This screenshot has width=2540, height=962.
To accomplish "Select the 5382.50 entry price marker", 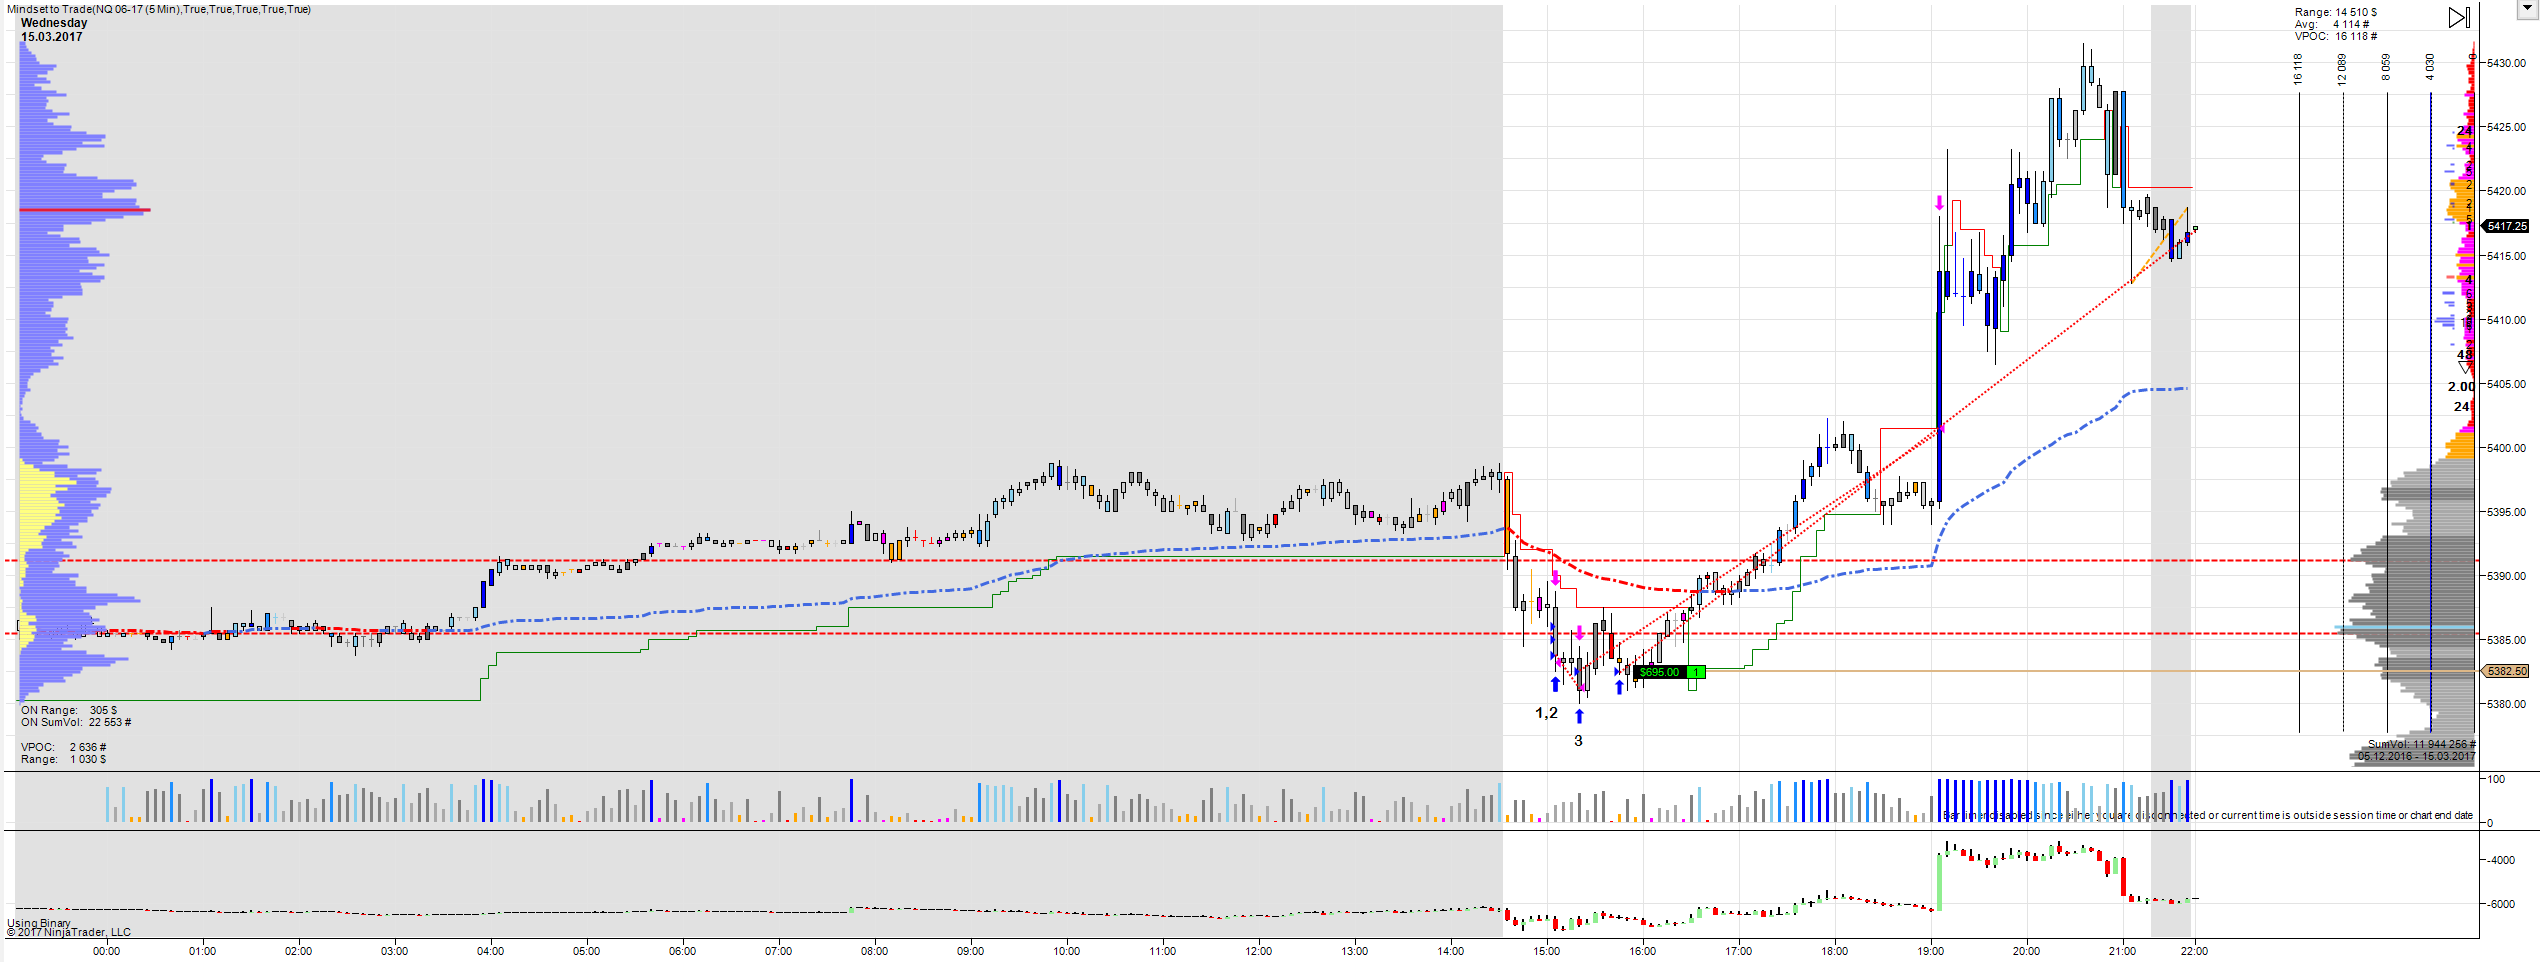I will click(2506, 671).
